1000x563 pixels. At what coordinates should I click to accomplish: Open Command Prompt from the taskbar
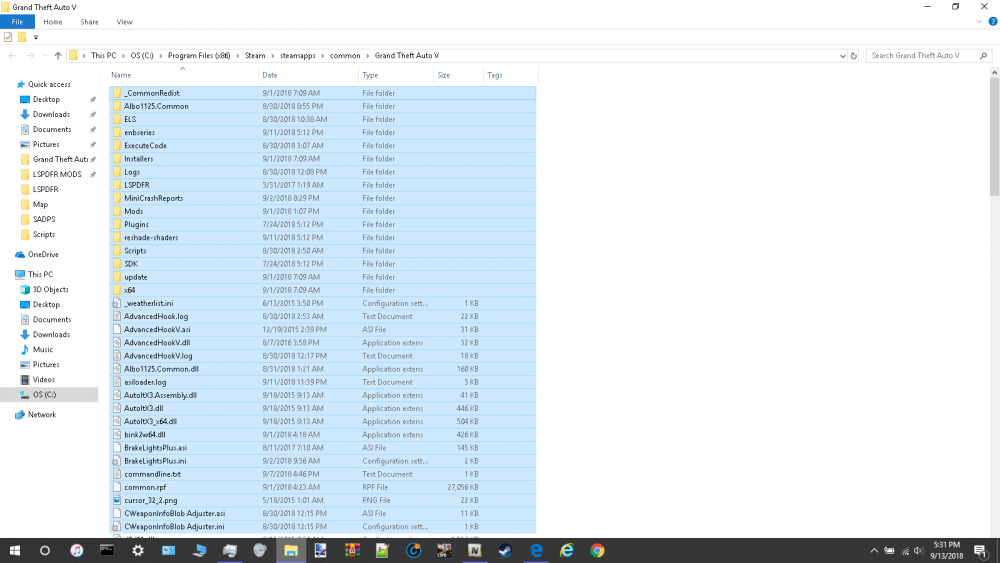[x=107, y=550]
